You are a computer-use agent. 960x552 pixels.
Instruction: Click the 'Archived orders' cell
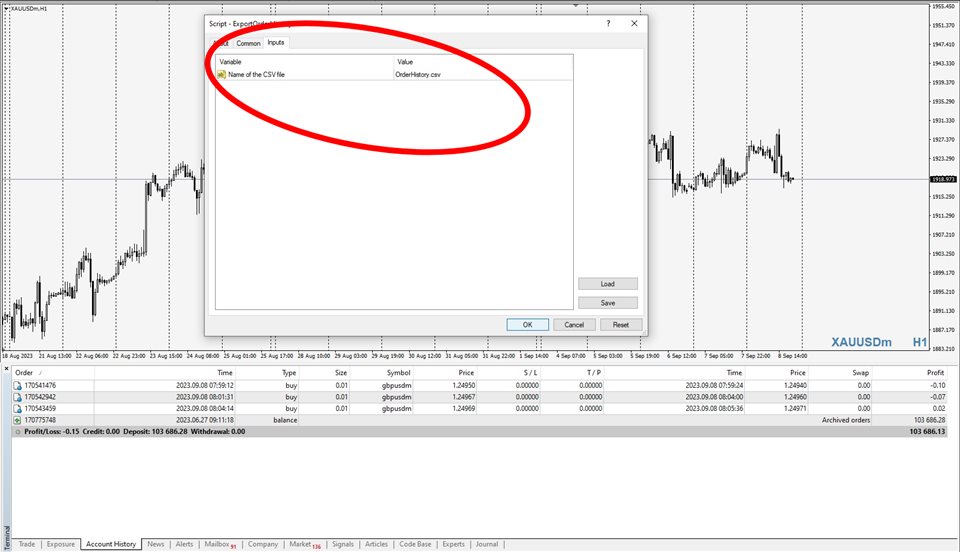coord(846,420)
